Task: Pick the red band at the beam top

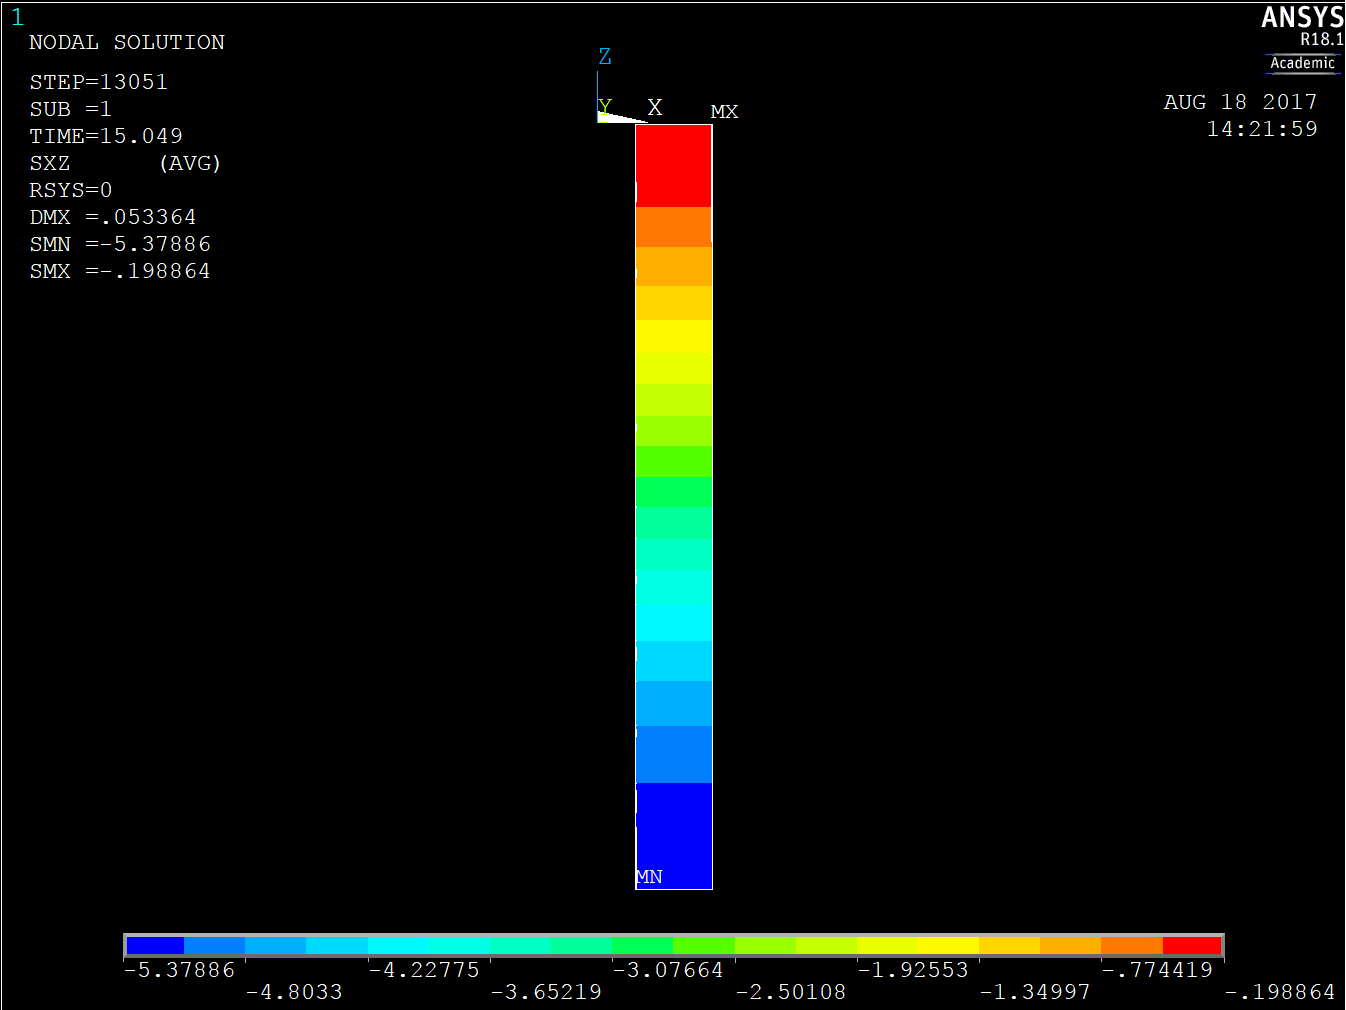Action: coord(673,165)
